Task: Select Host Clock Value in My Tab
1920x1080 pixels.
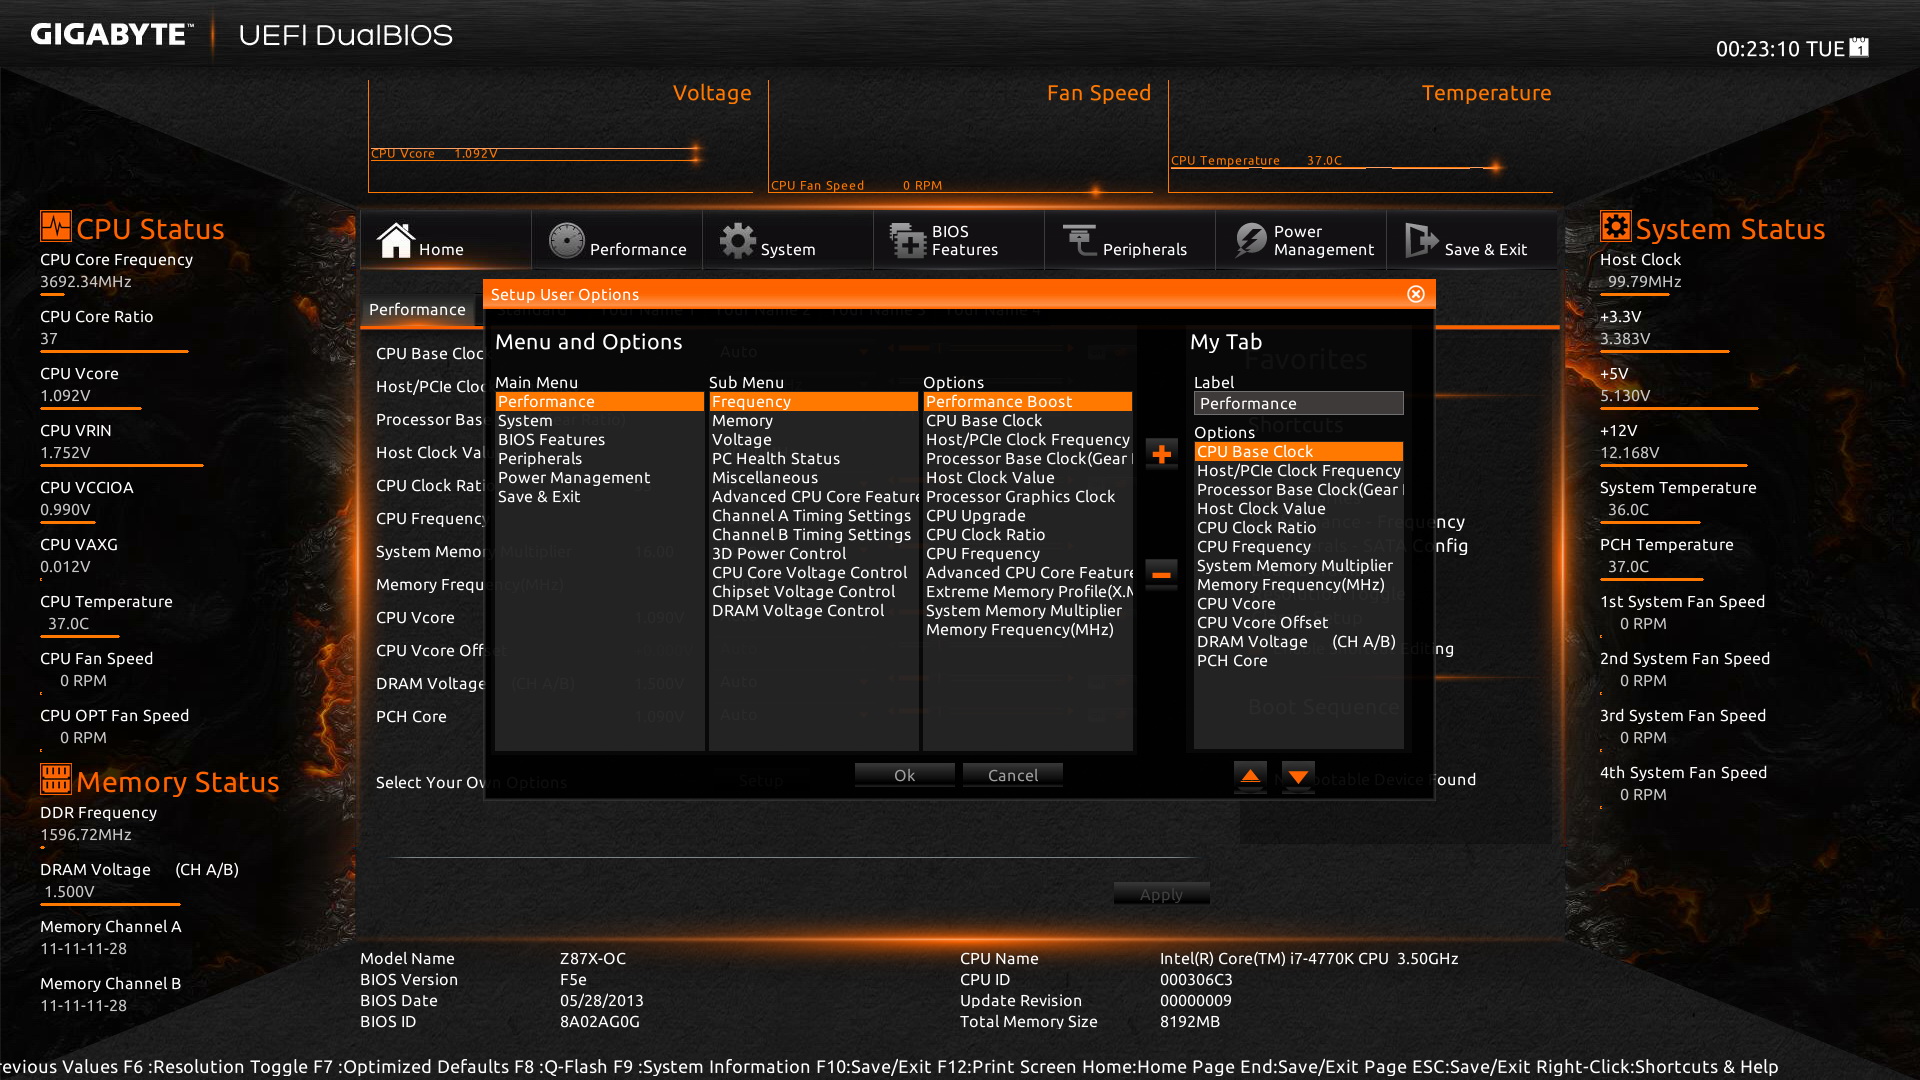Action: click(x=1299, y=509)
